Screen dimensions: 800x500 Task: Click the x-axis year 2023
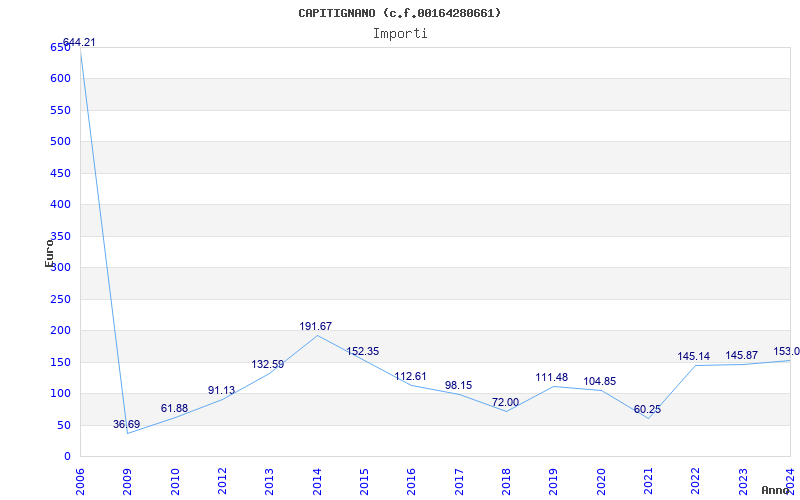pyautogui.click(x=743, y=481)
